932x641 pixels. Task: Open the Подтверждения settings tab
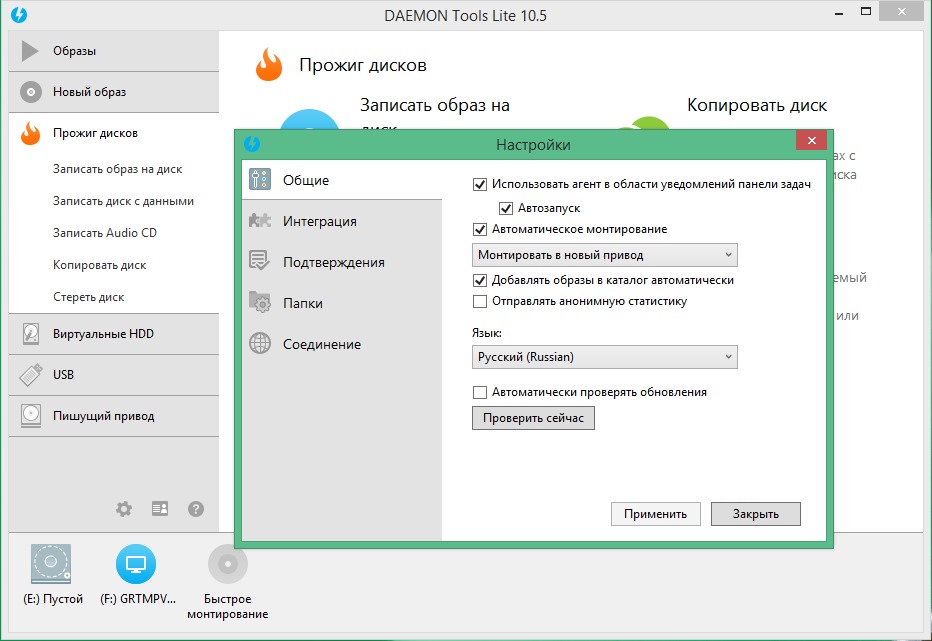tap(333, 262)
